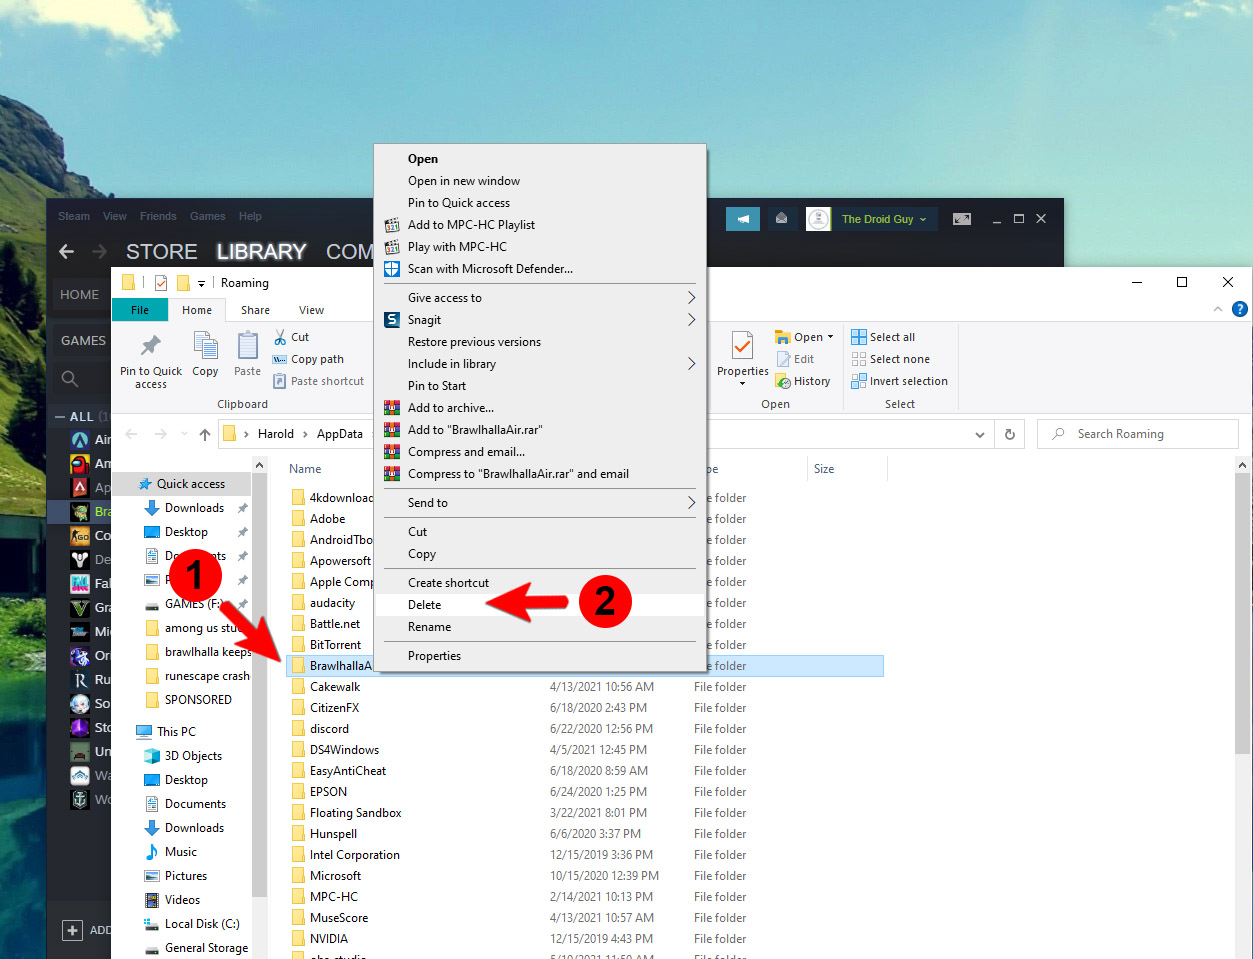
Task: Open the address bar dropdown chevron
Action: pyautogui.click(x=980, y=434)
